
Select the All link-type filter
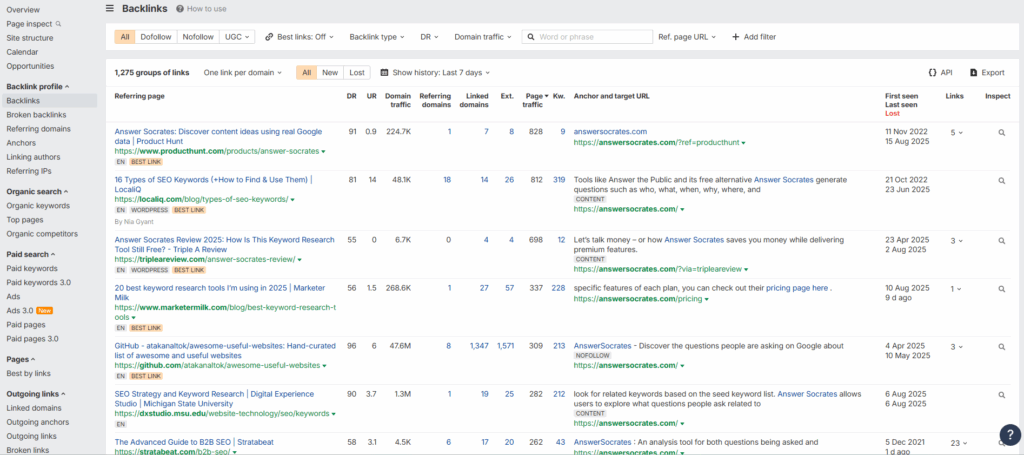click(x=125, y=37)
